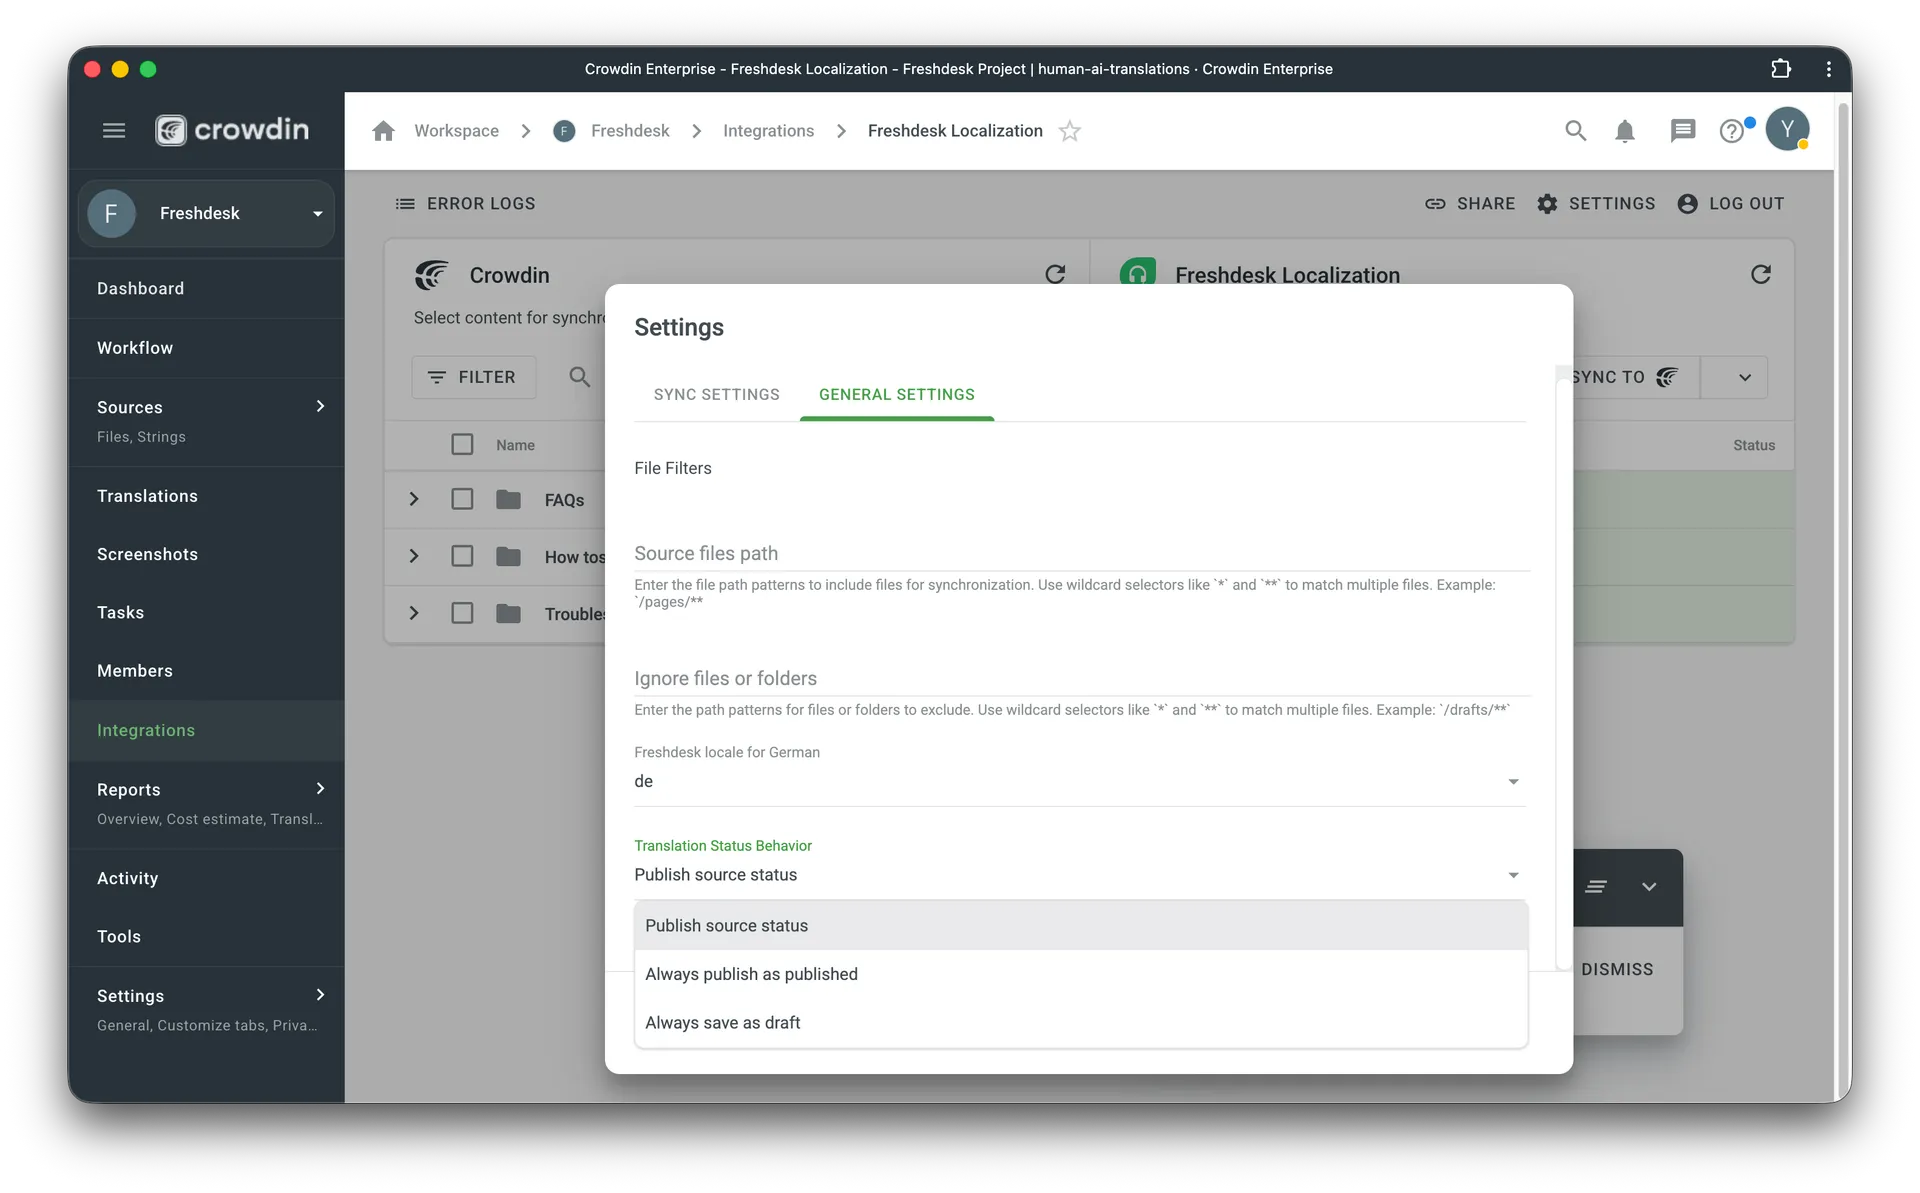The width and height of the screenshot is (1920, 1193).
Task: Switch to the Sync Settings tab
Action: click(x=716, y=394)
